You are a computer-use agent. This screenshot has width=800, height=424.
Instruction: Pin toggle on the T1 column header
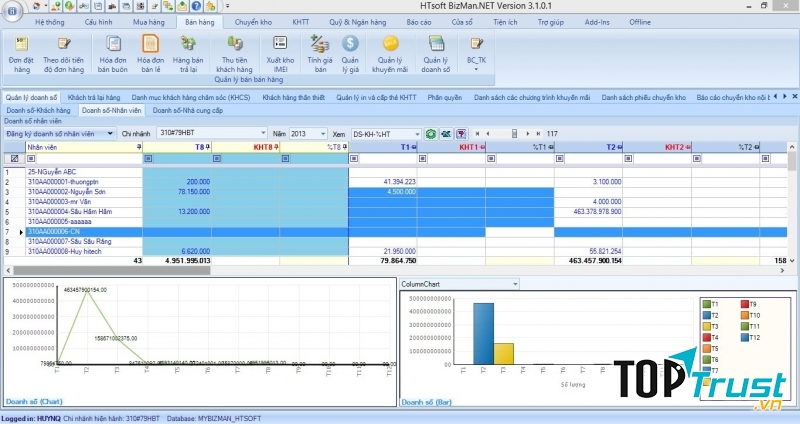pyautogui.click(x=414, y=147)
